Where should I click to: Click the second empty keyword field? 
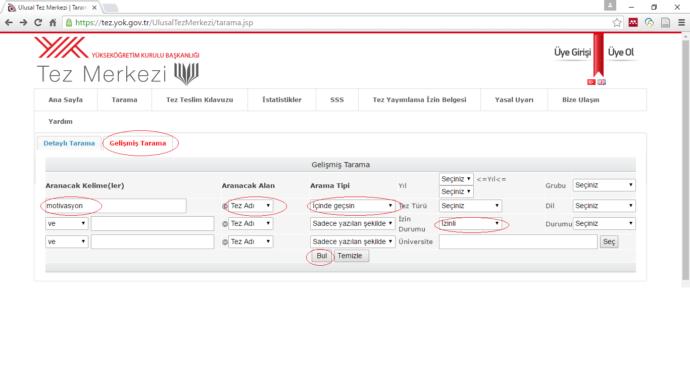152,223
